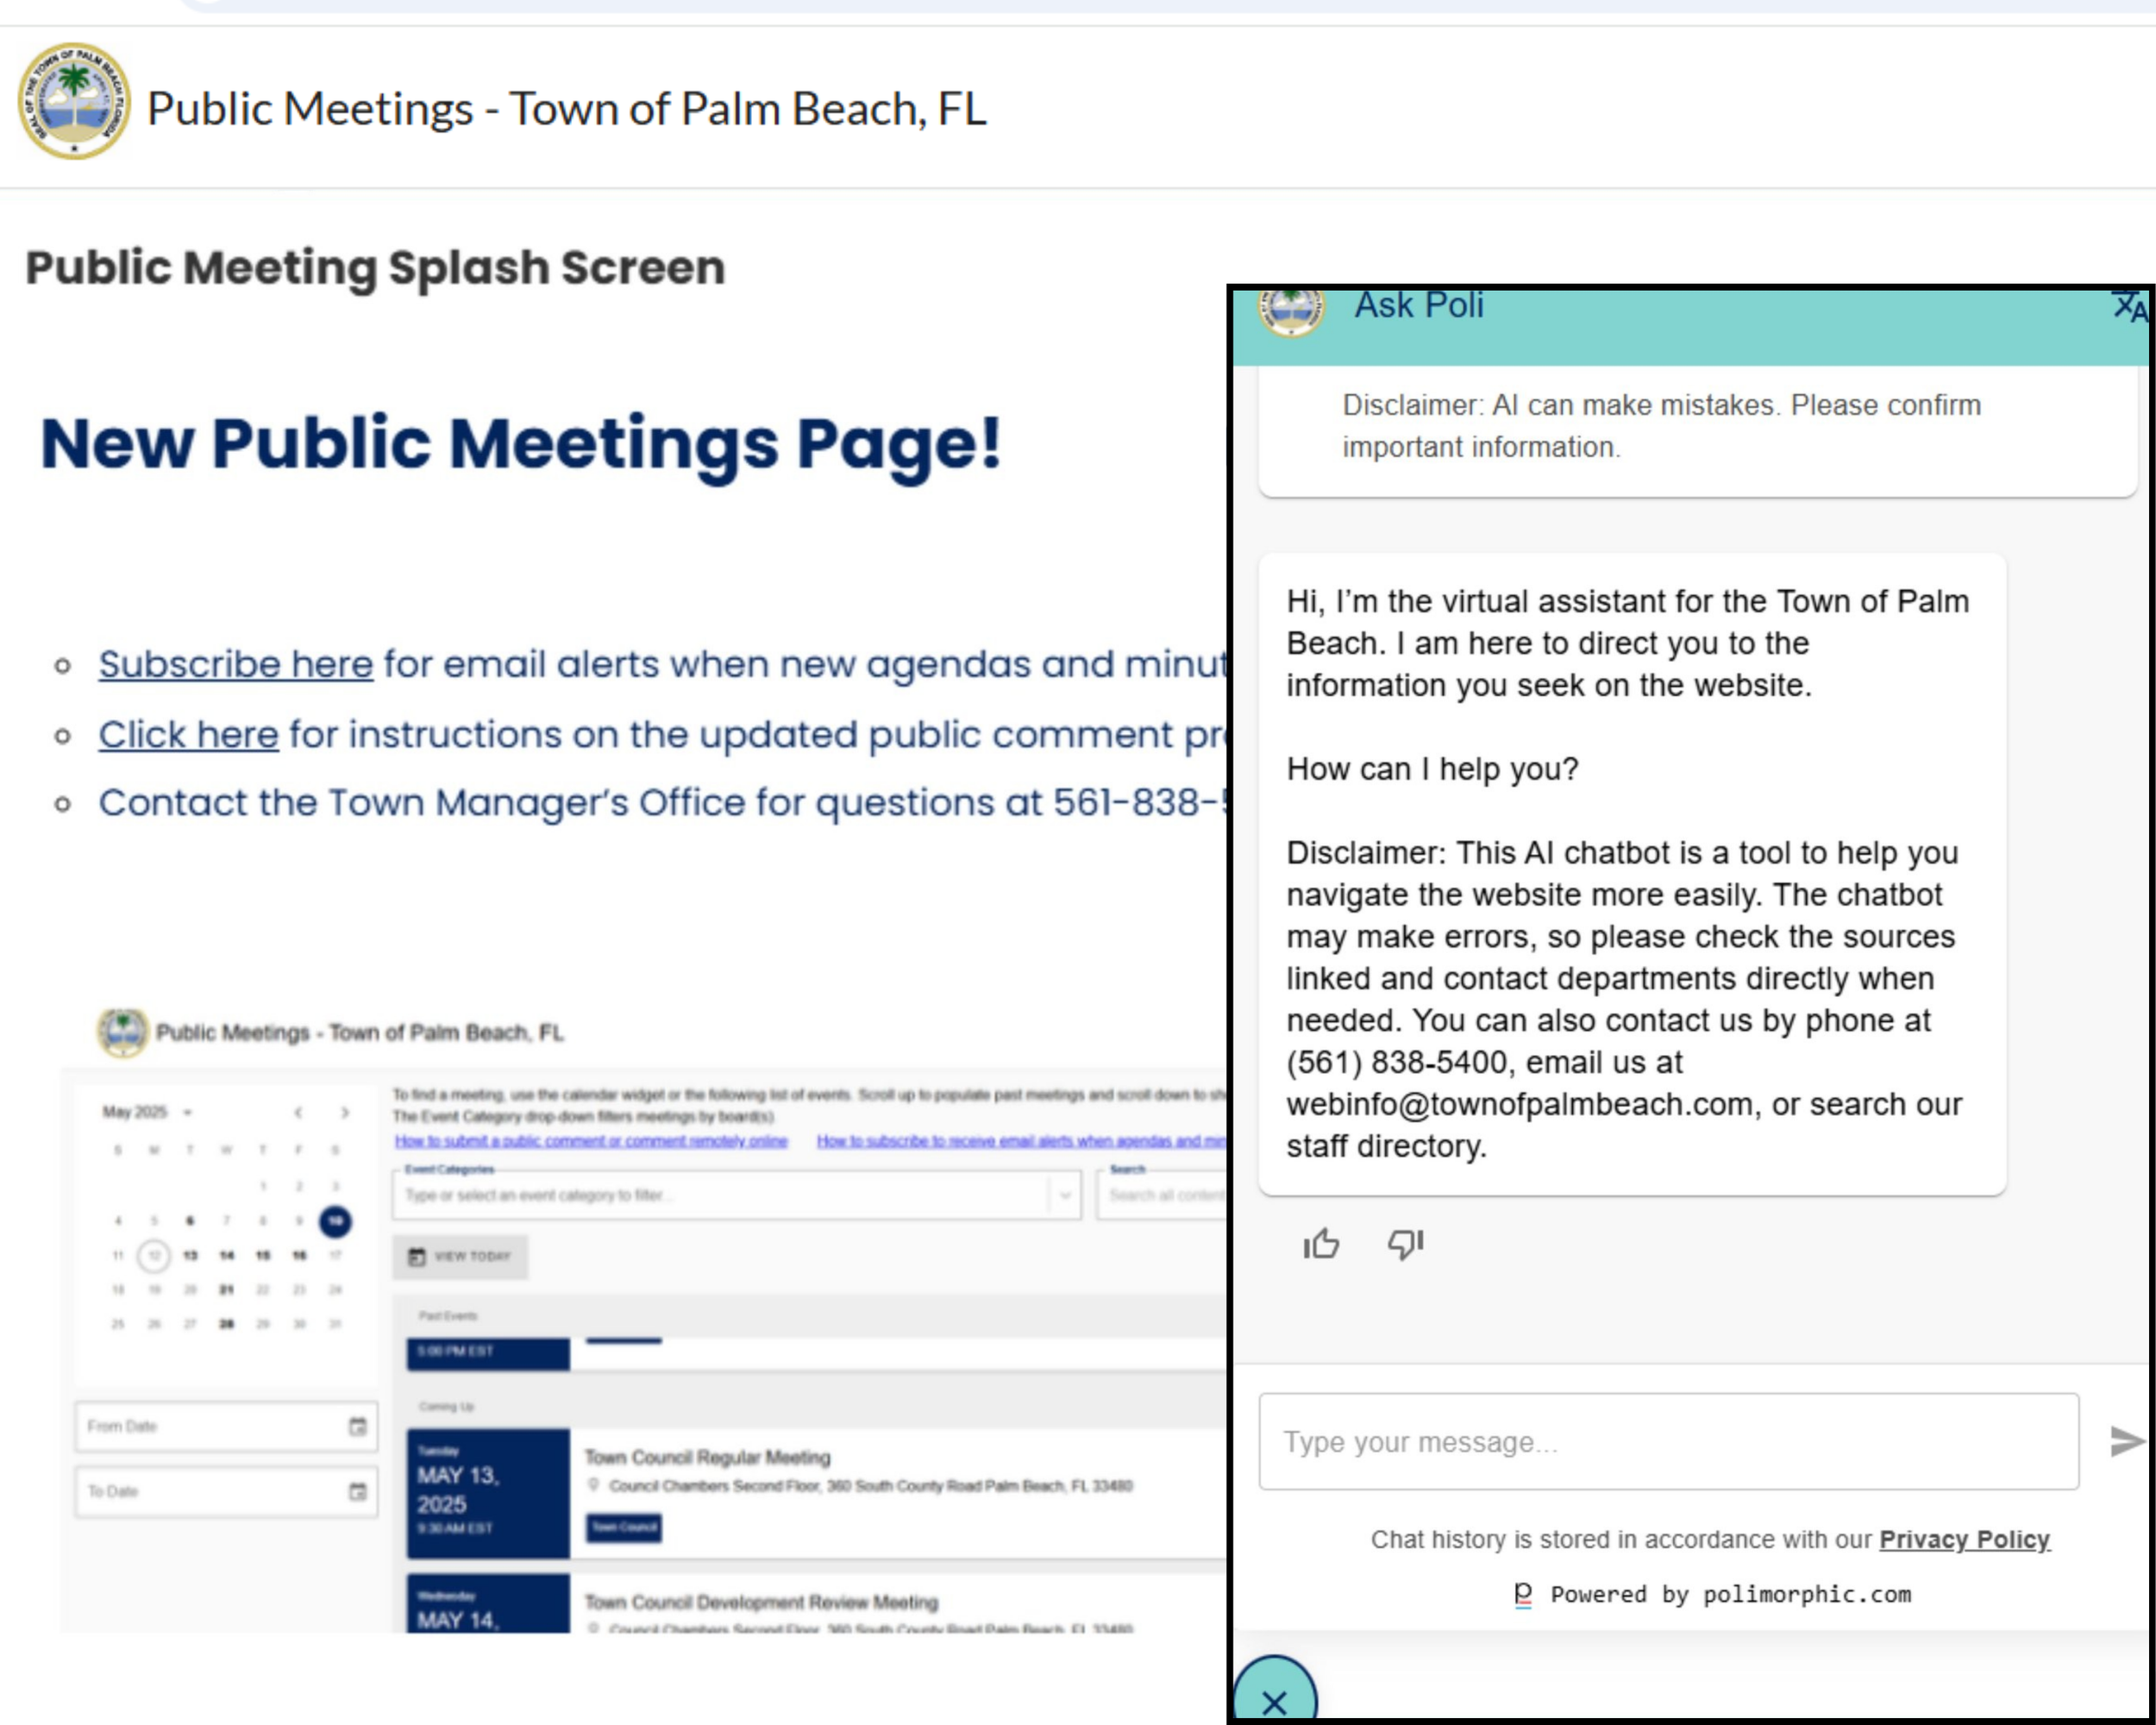This screenshot has height=1725, width=2156.
Task: Click the Public Meeting Splash Screen title
Action: (375, 268)
